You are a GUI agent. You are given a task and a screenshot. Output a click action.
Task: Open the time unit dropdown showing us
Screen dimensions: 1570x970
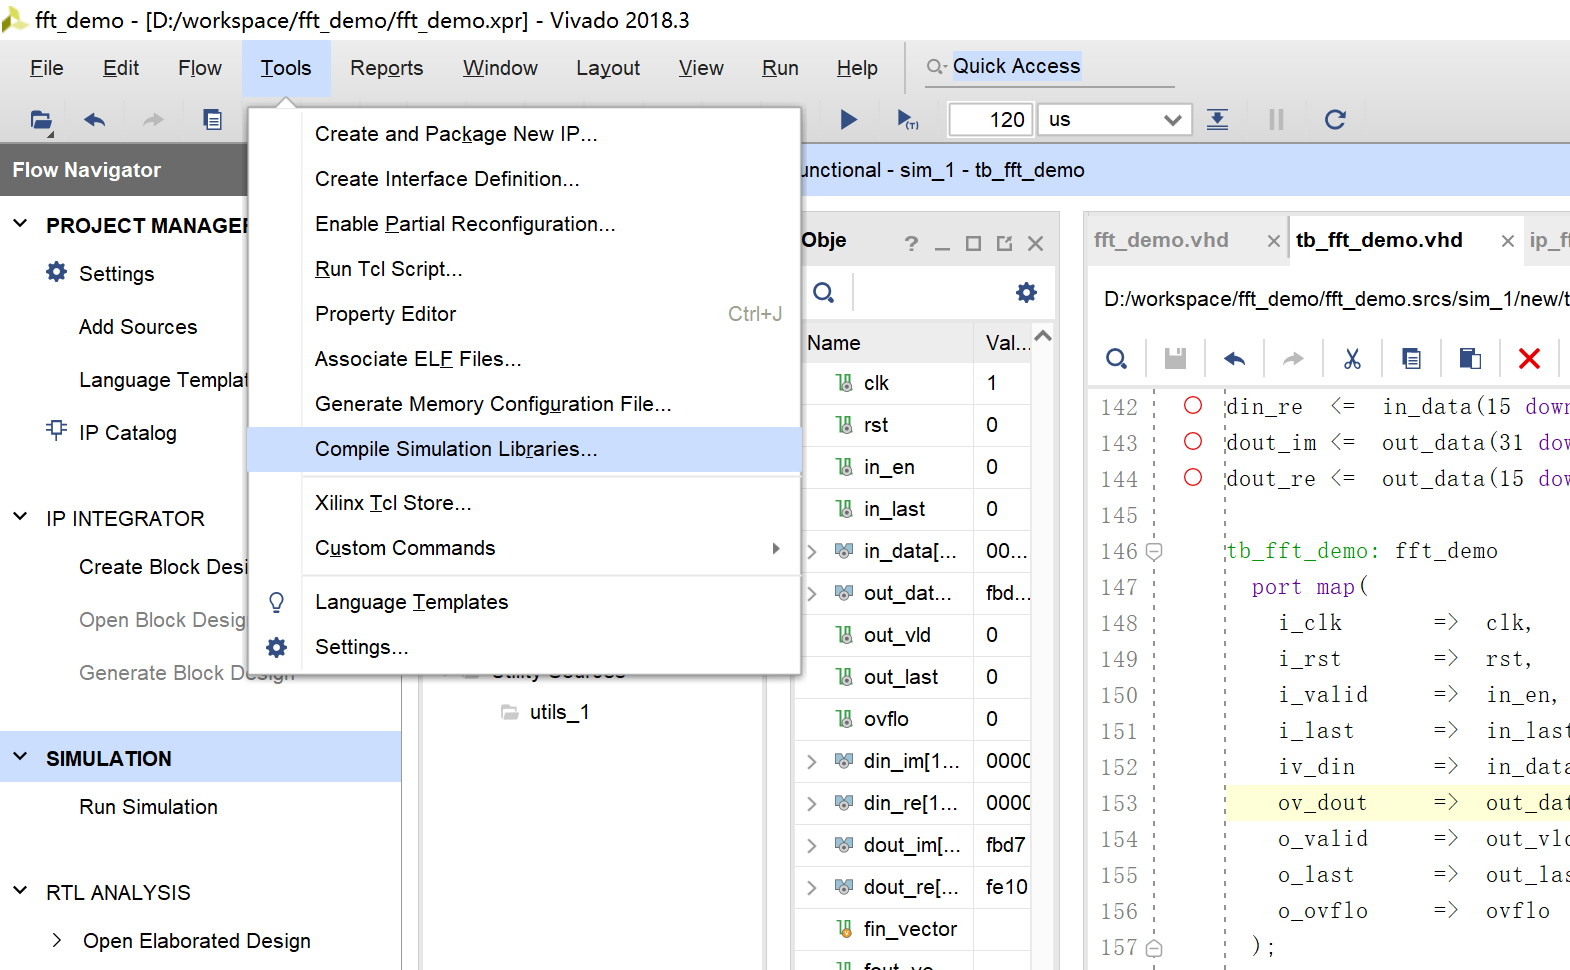point(1114,120)
